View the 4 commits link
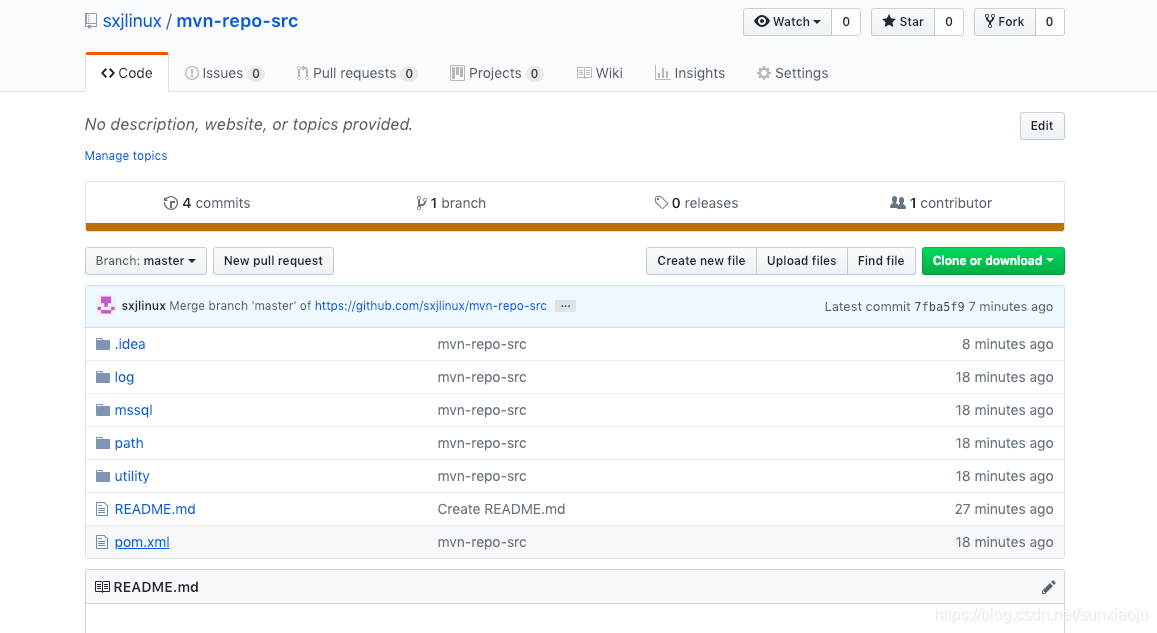This screenshot has width=1157, height=633. pos(207,203)
